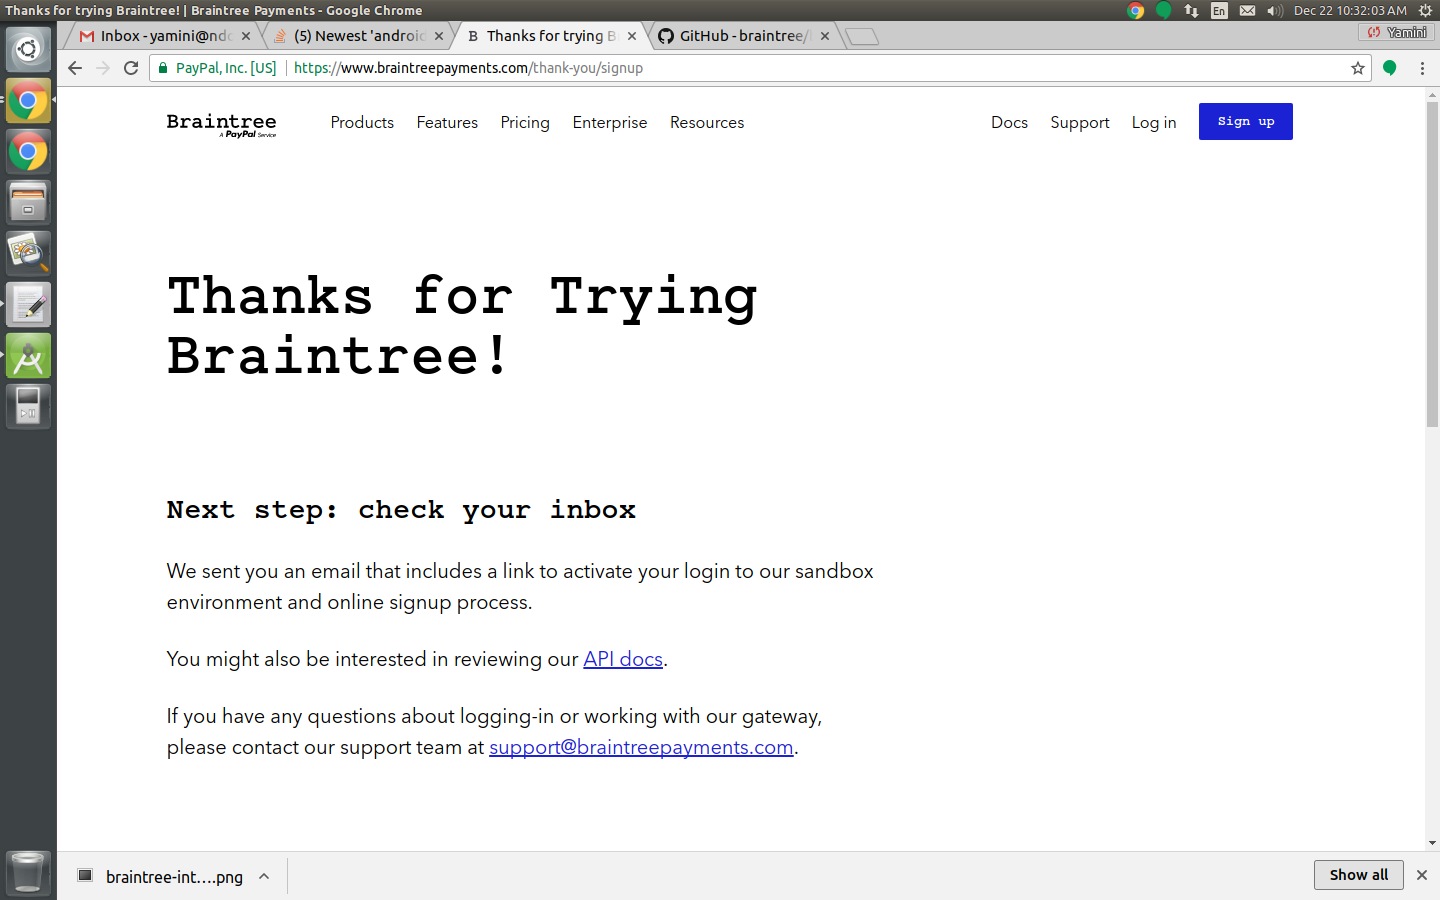Open the network indicator in top panel

(1191, 10)
